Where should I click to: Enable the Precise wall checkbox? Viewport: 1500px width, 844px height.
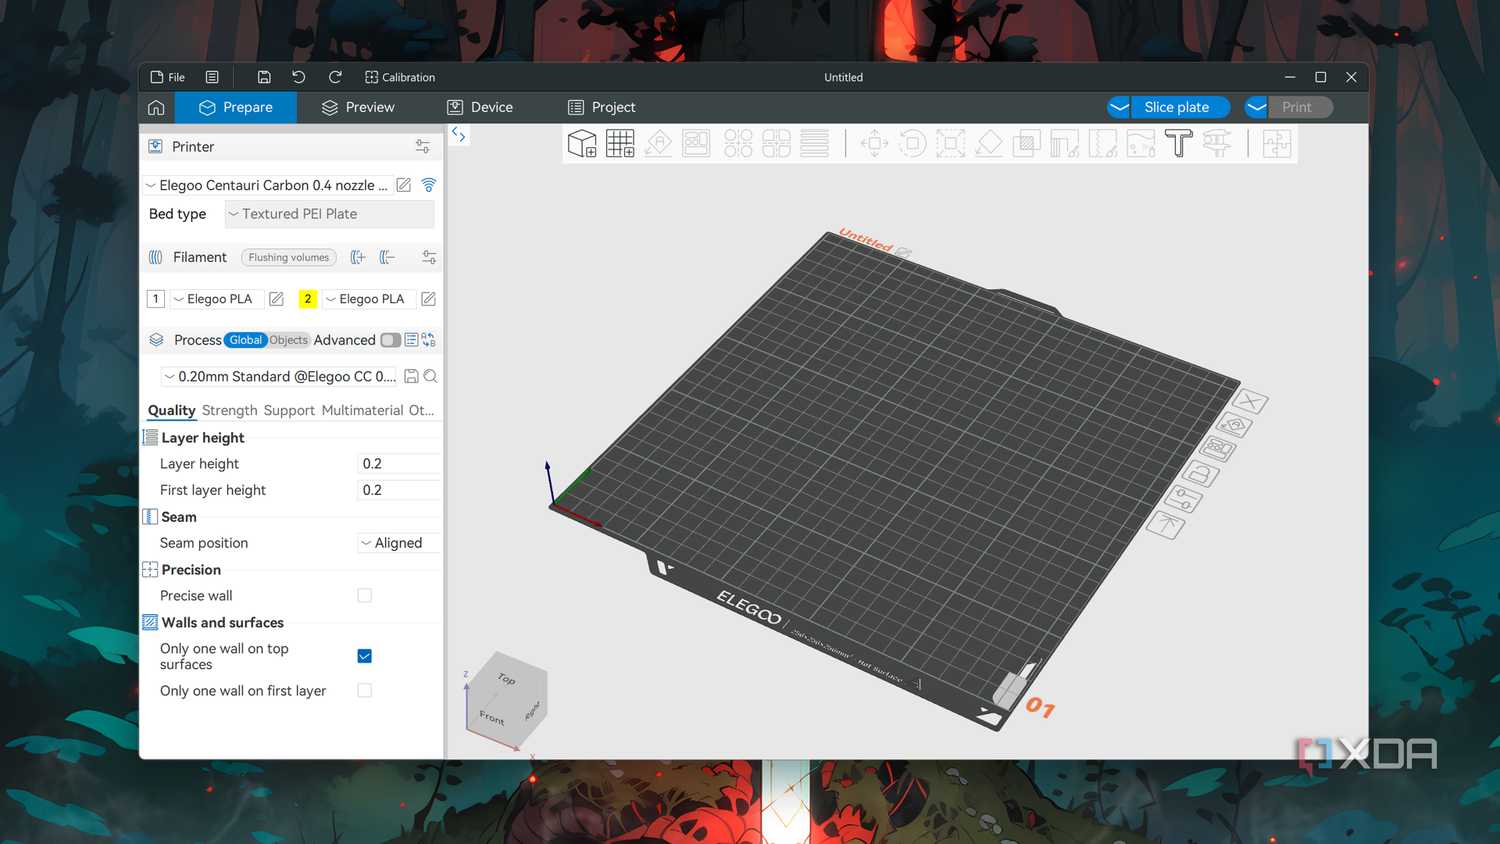pyautogui.click(x=365, y=596)
